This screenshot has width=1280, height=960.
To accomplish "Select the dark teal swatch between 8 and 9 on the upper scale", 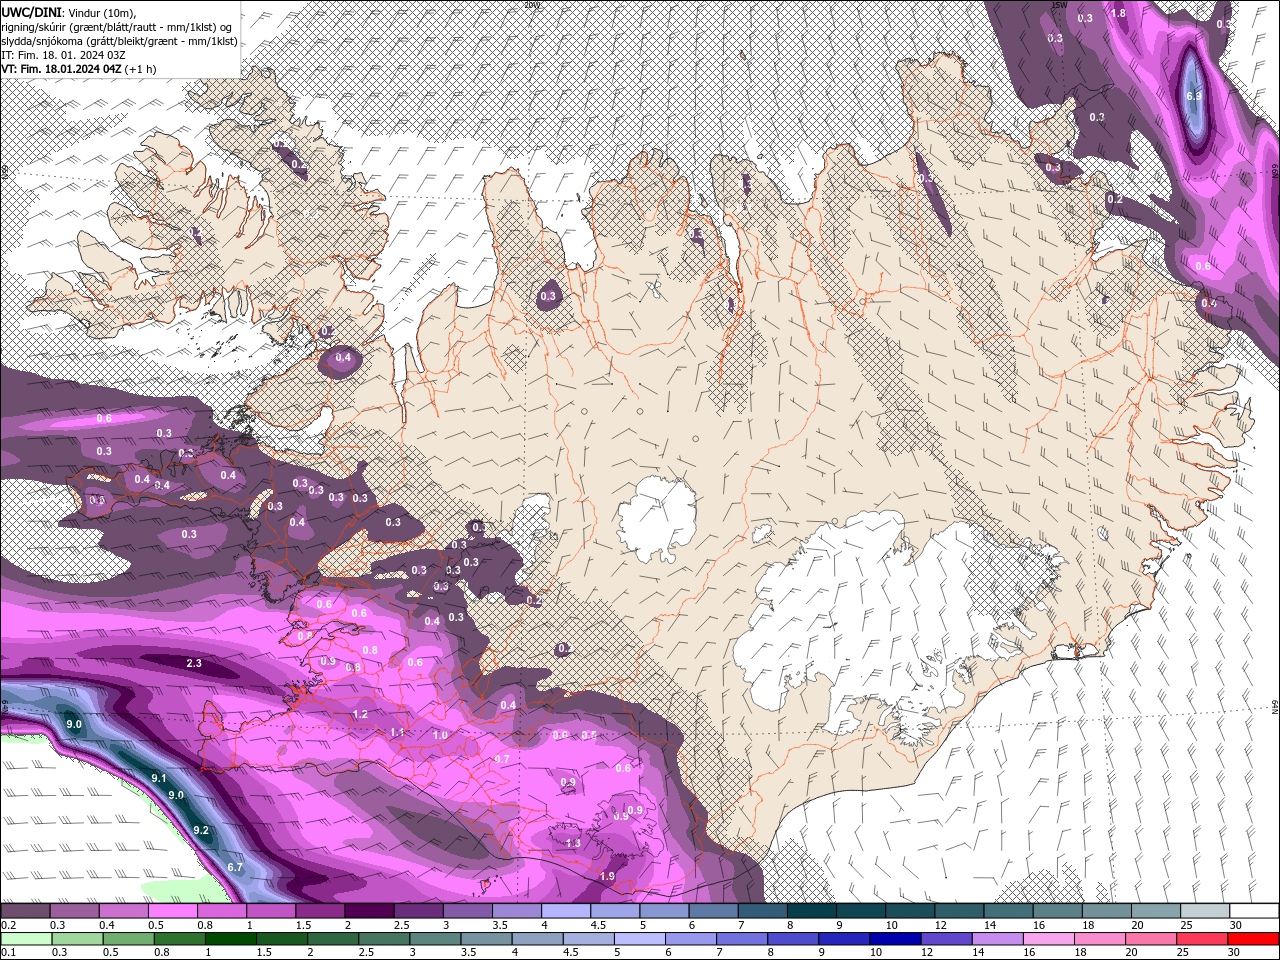I will (x=812, y=911).
